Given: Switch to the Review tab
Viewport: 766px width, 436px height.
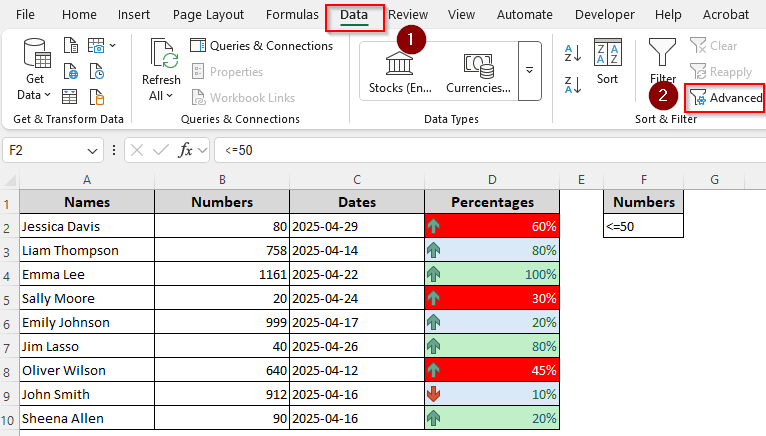Looking at the screenshot, I should pos(408,15).
